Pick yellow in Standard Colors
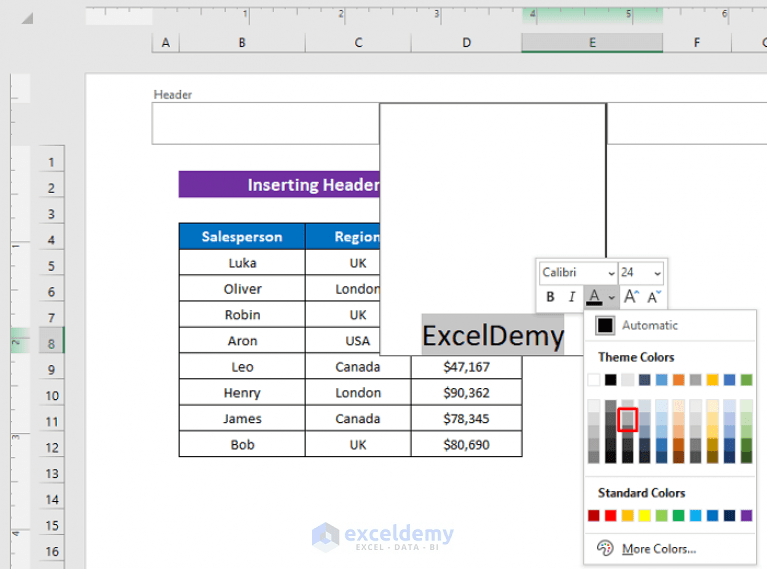This screenshot has height=569, width=767. tap(645, 515)
